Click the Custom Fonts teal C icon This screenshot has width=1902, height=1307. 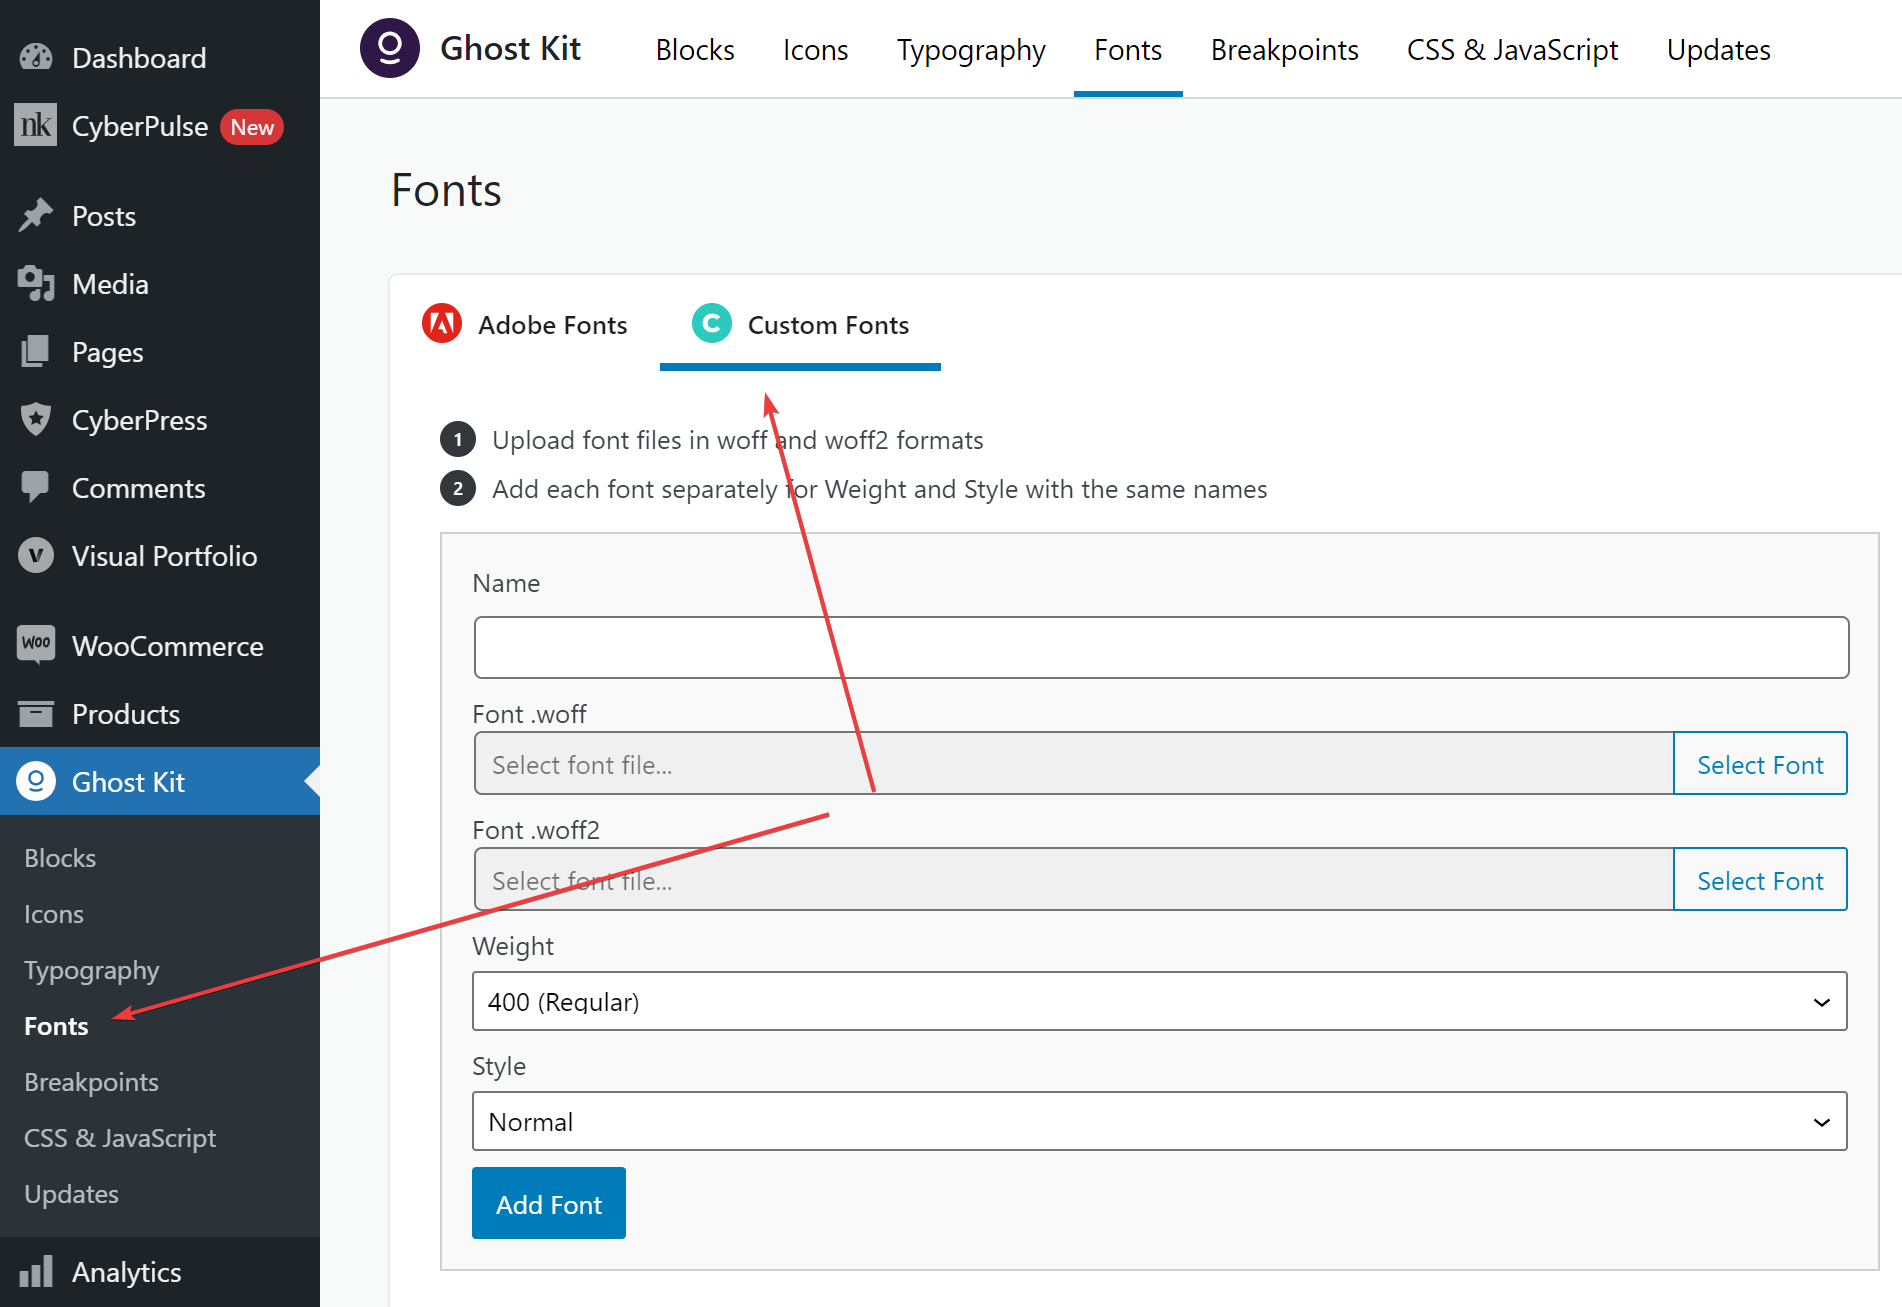point(712,324)
